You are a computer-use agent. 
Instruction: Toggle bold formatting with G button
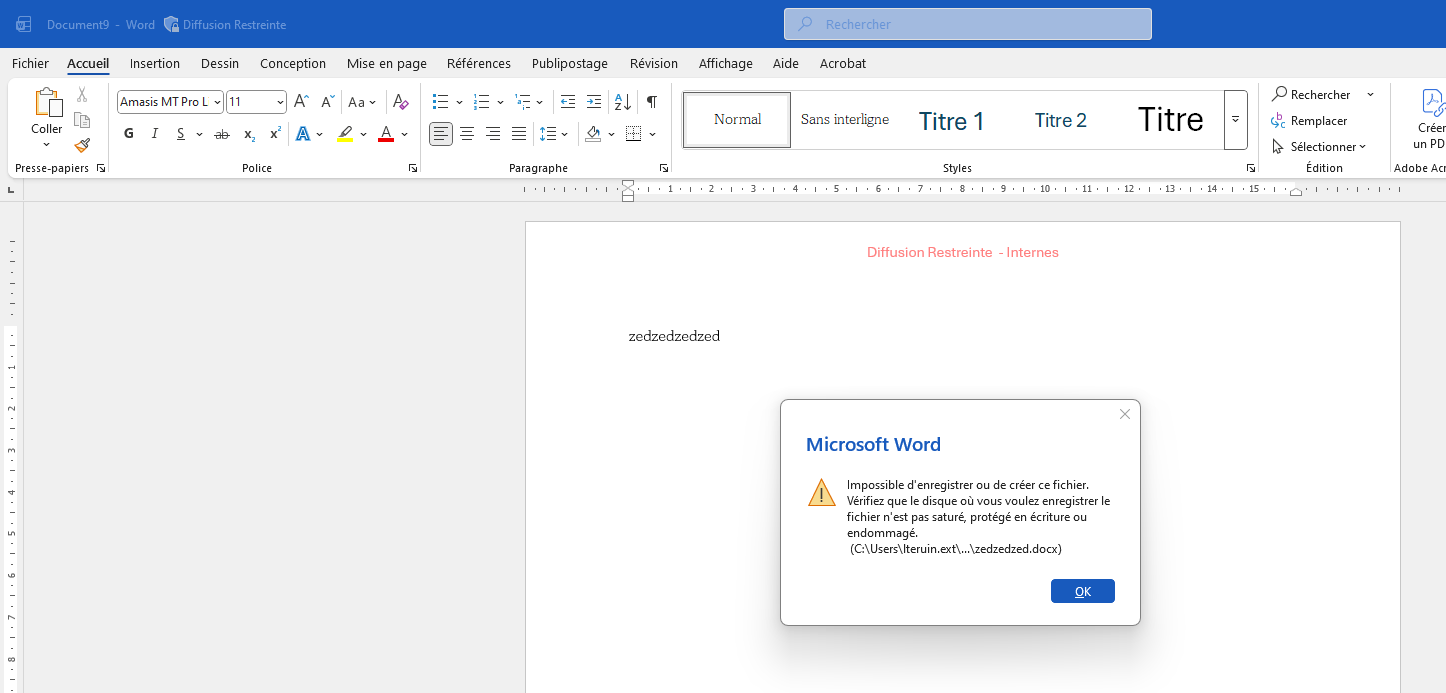pyautogui.click(x=129, y=134)
